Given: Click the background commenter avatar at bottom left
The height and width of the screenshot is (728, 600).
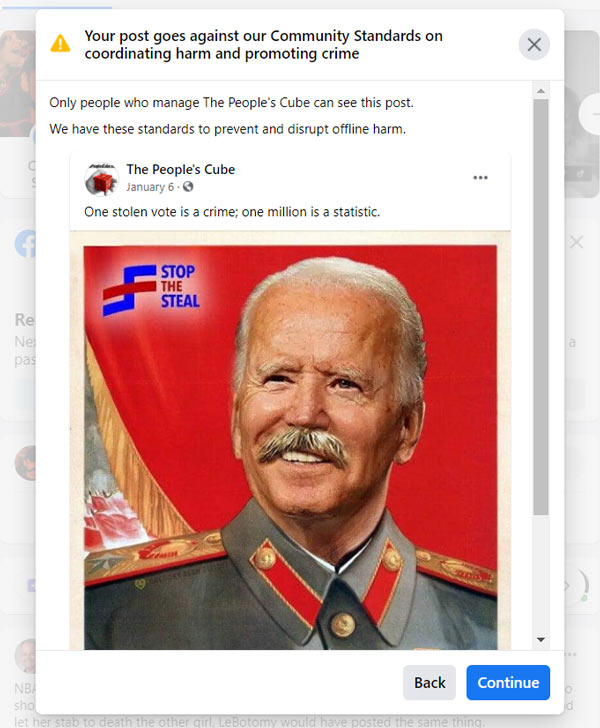Looking at the screenshot, I should [x=25, y=656].
